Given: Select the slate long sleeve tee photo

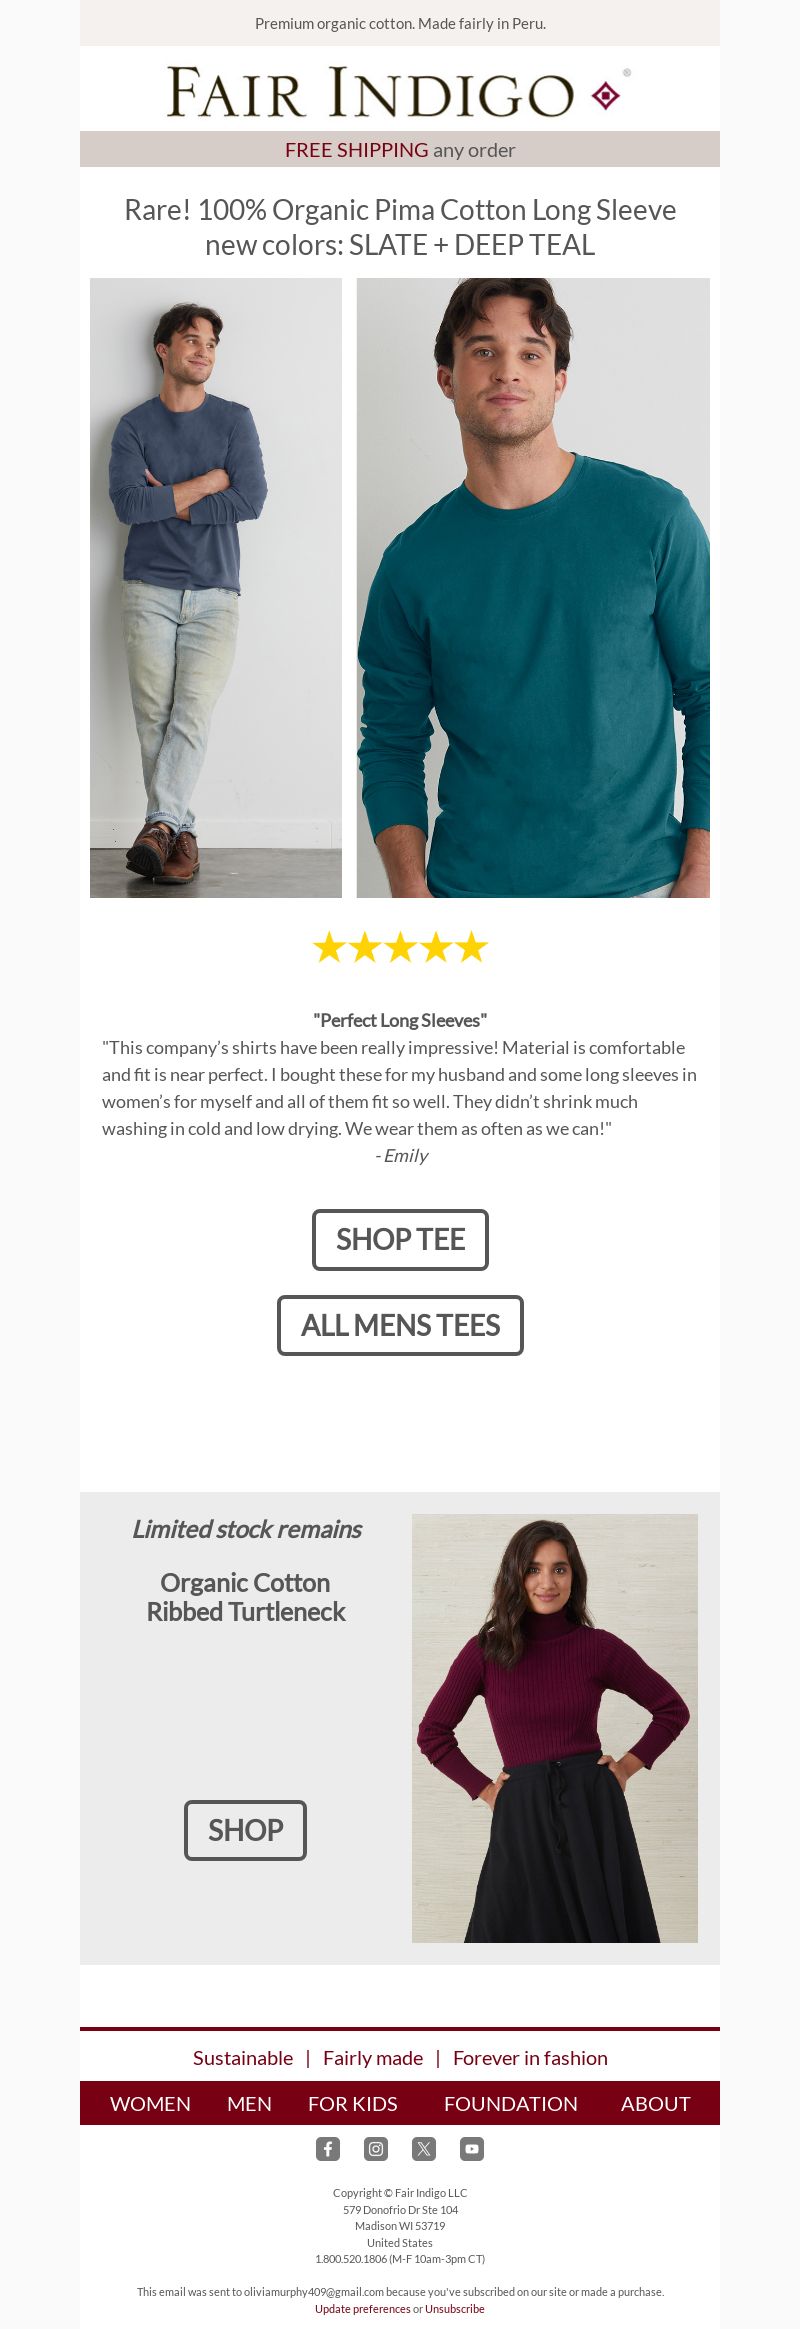Looking at the screenshot, I should click(x=216, y=588).
